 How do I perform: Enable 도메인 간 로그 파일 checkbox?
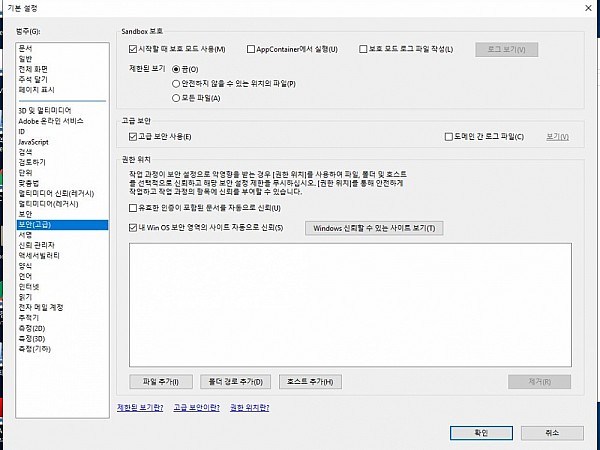448,136
